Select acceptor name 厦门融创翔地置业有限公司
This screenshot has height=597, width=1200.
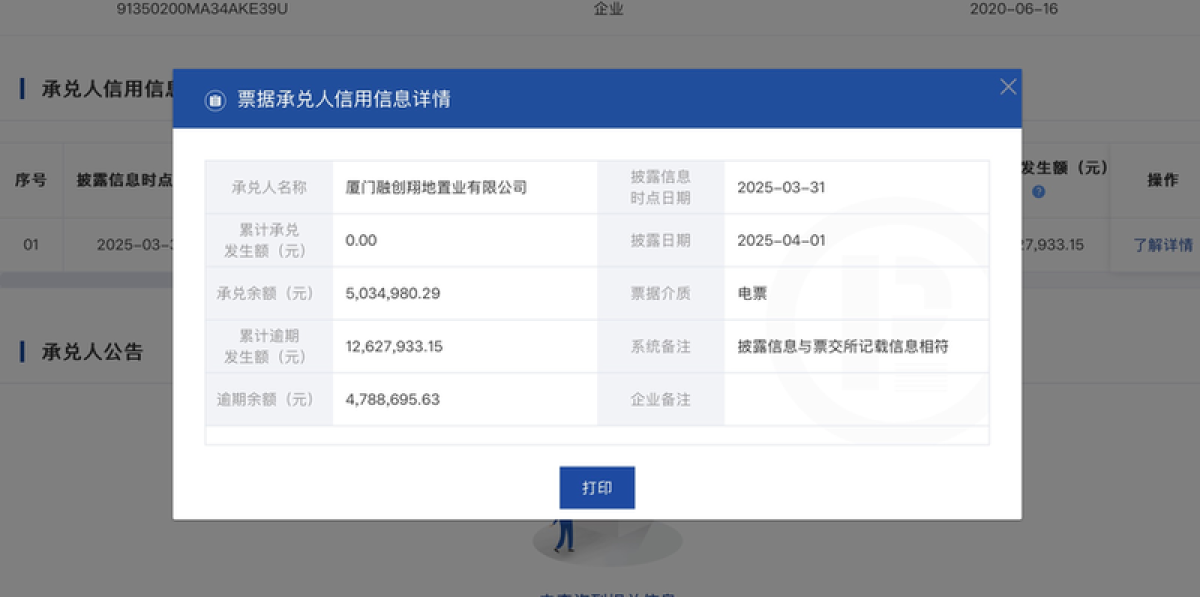click(x=436, y=187)
